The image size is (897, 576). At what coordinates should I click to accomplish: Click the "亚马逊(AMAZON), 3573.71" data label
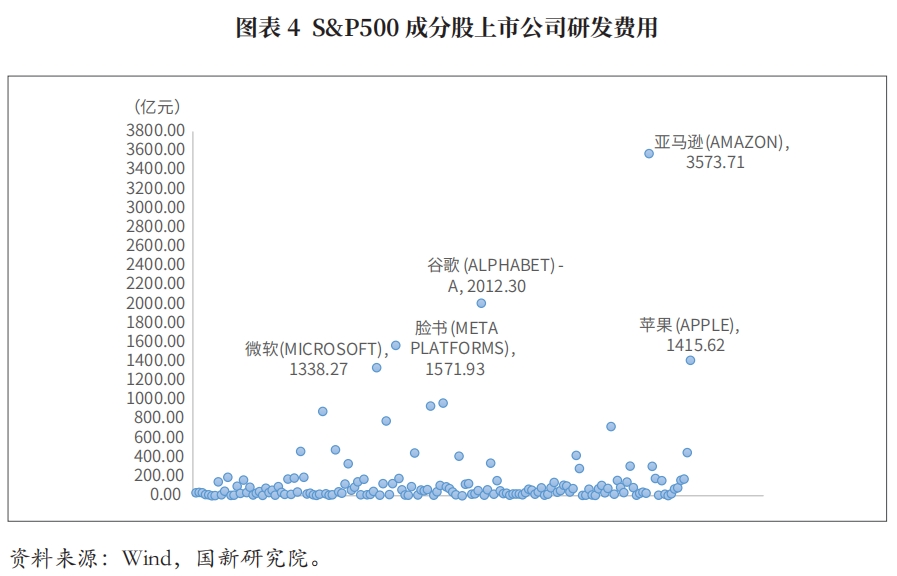(x=722, y=152)
